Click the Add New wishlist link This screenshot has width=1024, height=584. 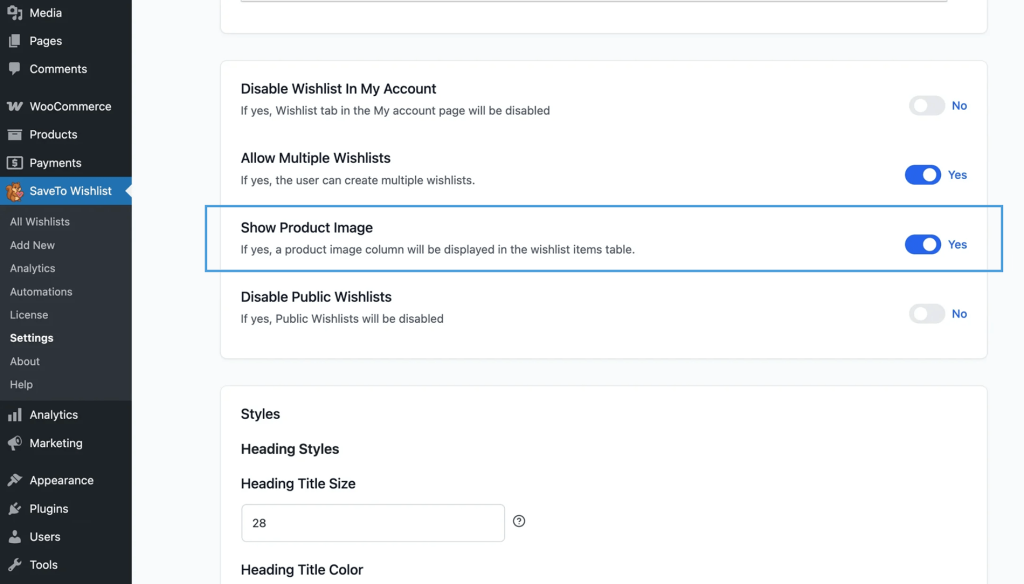coord(34,245)
